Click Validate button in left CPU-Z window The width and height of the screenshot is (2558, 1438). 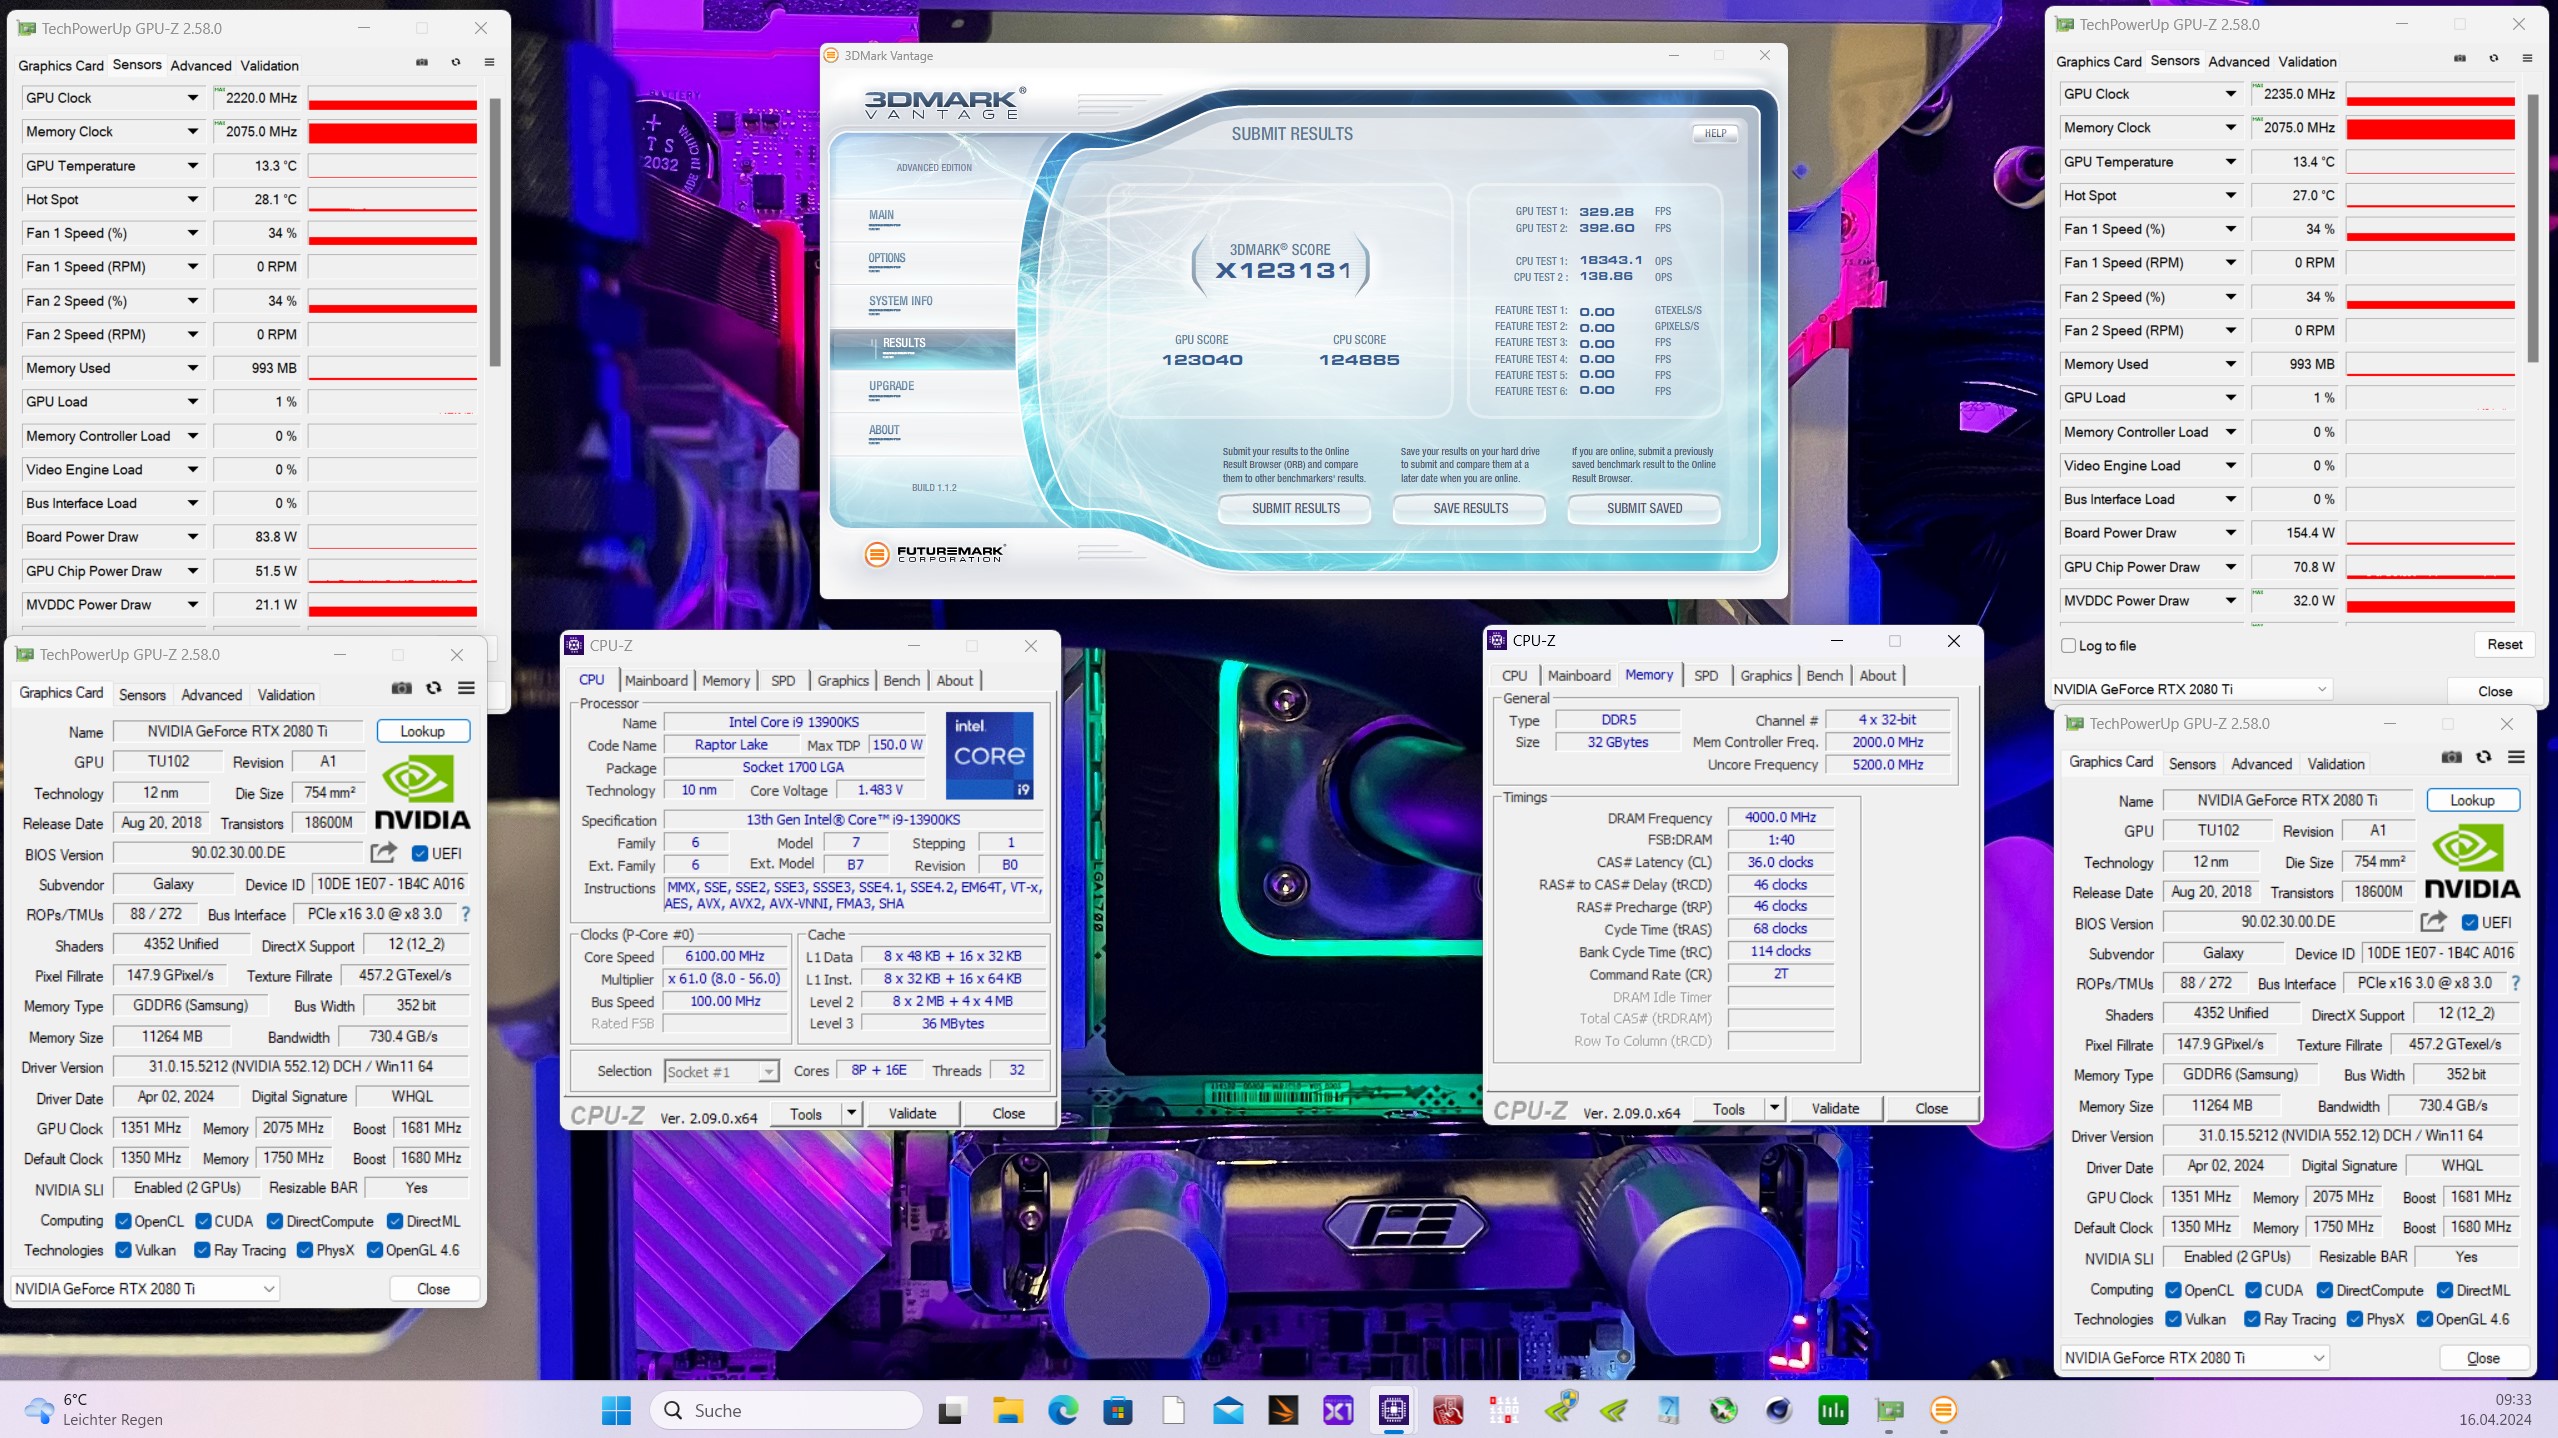(x=912, y=1113)
